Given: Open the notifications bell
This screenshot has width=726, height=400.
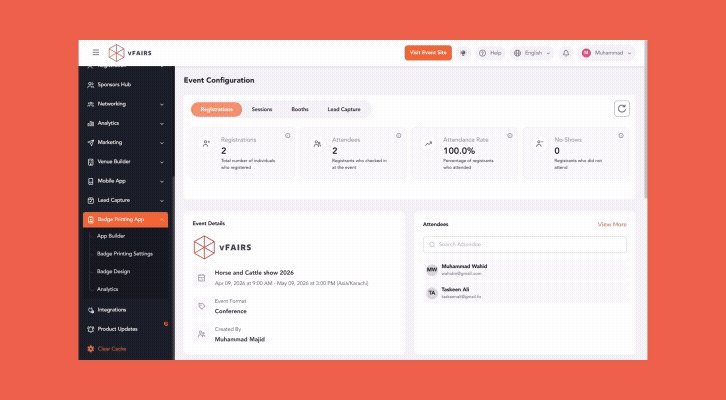Looking at the screenshot, I should coord(565,52).
